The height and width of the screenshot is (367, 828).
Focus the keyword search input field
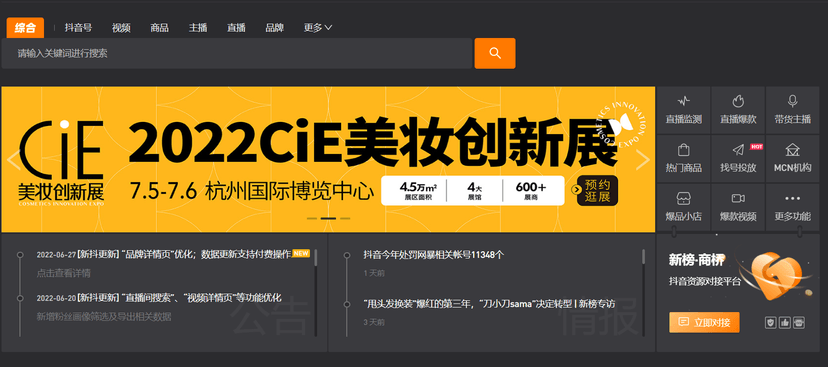[x=237, y=53]
